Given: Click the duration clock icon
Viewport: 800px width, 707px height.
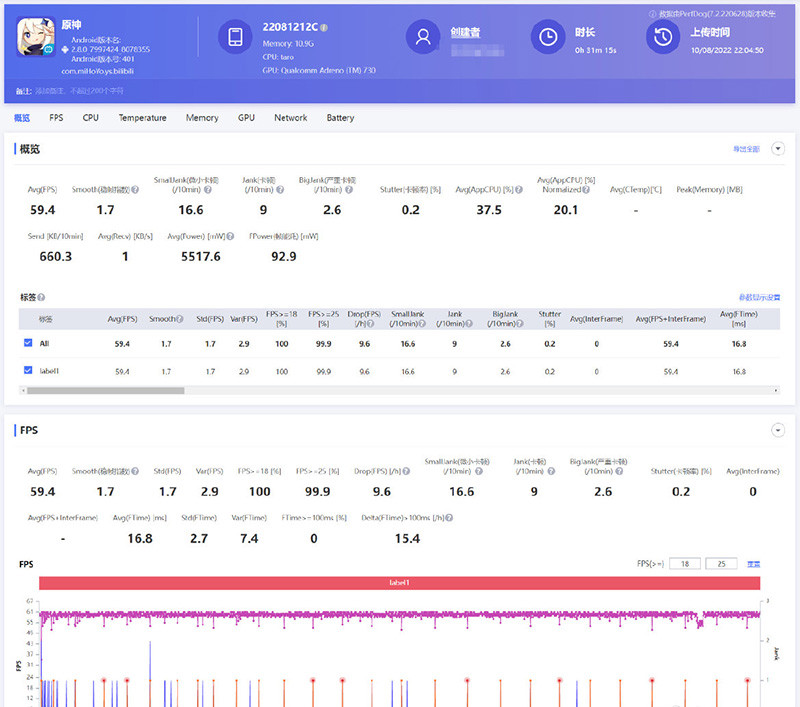Looking at the screenshot, I should pyautogui.click(x=548, y=38).
